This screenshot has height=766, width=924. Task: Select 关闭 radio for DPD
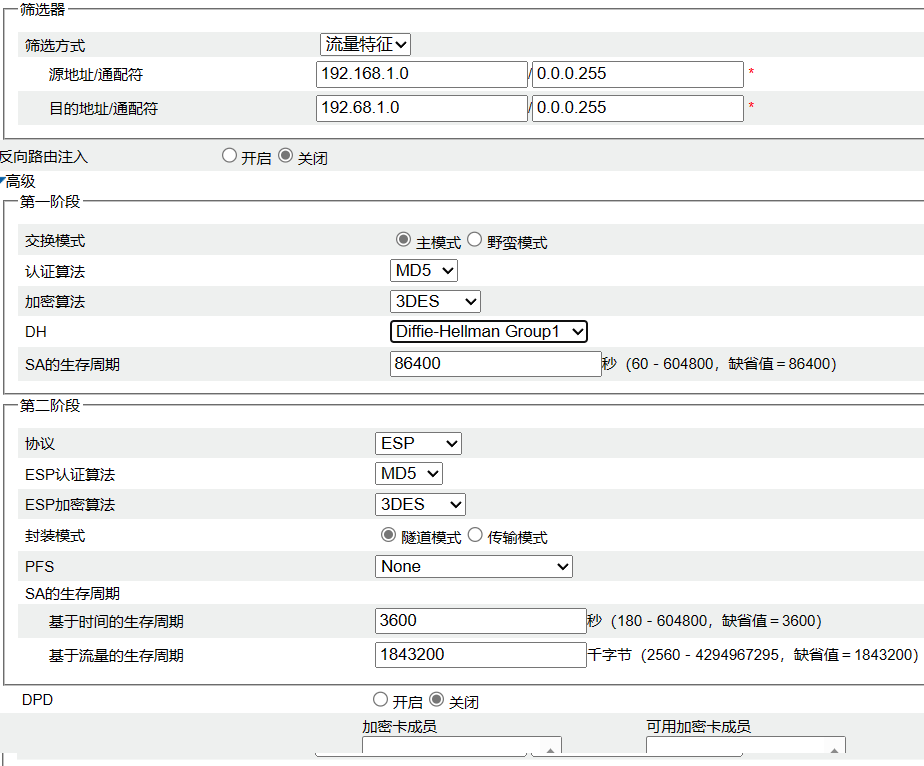[x=437, y=699]
